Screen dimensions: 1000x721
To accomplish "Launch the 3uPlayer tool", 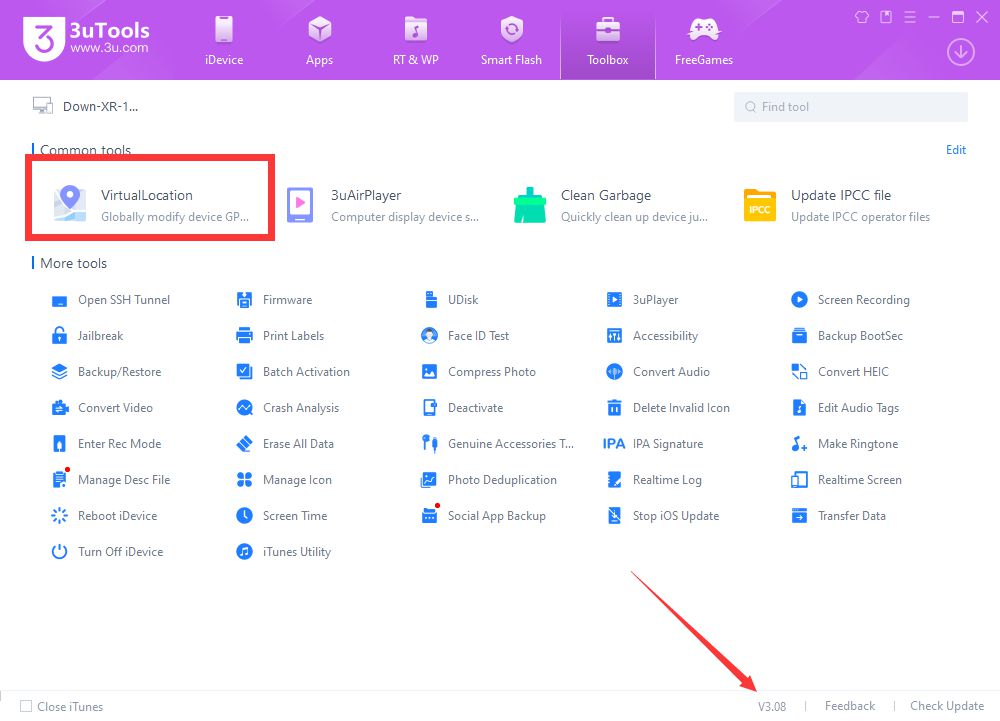I will (642, 300).
